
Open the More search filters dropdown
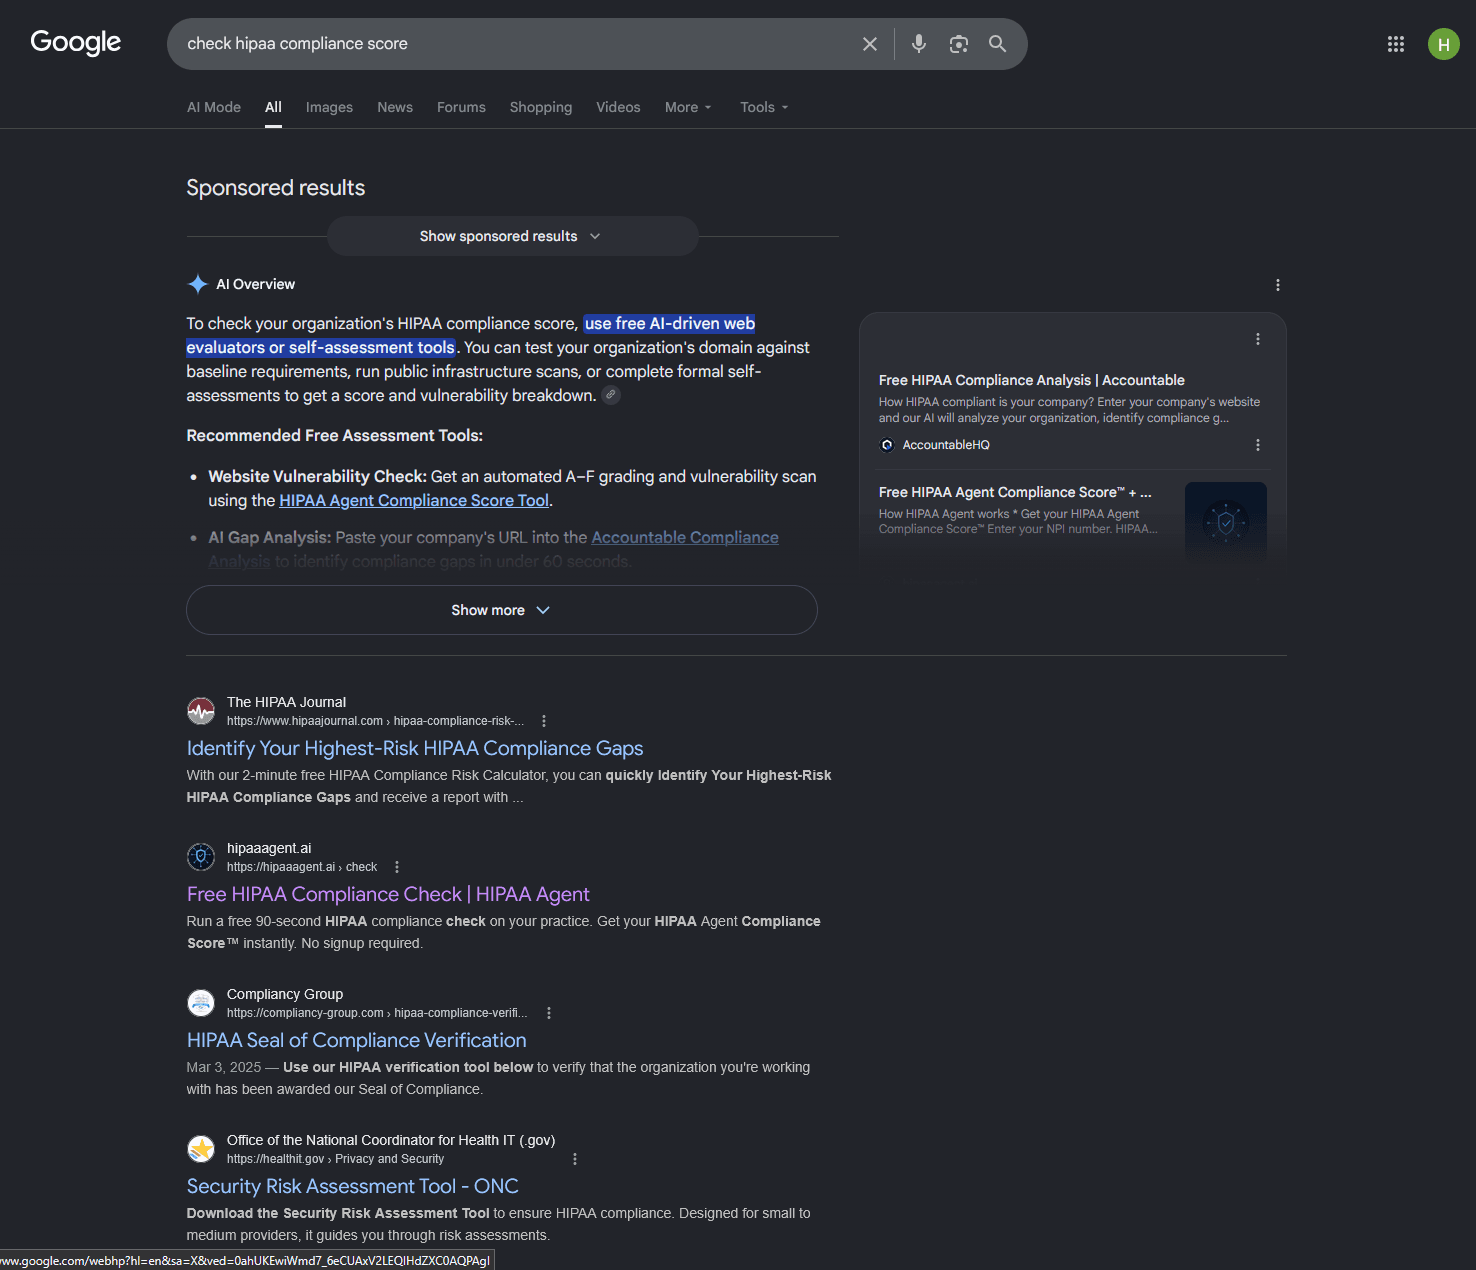coord(688,107)
